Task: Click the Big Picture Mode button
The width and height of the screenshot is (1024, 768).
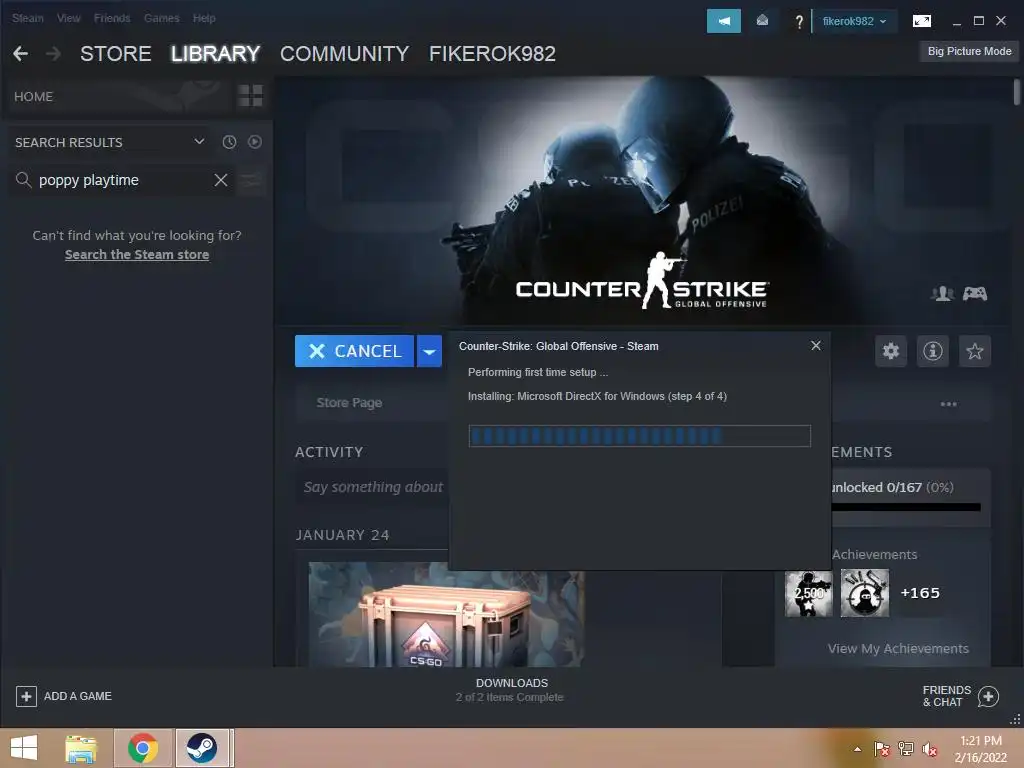Action: coord(969,52)
